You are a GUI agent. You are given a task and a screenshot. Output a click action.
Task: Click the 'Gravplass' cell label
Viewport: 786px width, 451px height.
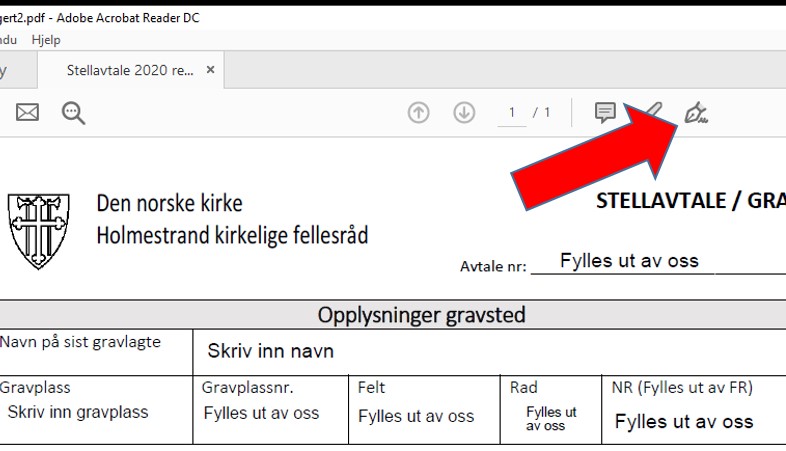click(x=35, y=387)
